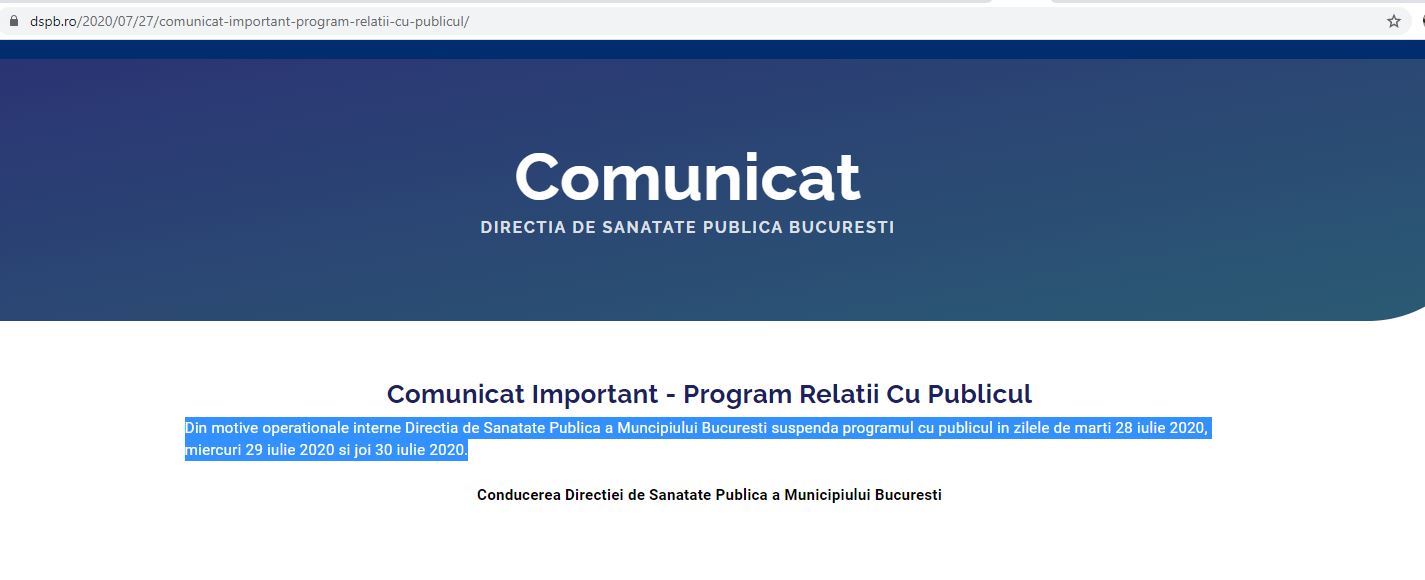
Task: Click the dspb.ro domain in the URL
Action: click(x=53, y=21)
